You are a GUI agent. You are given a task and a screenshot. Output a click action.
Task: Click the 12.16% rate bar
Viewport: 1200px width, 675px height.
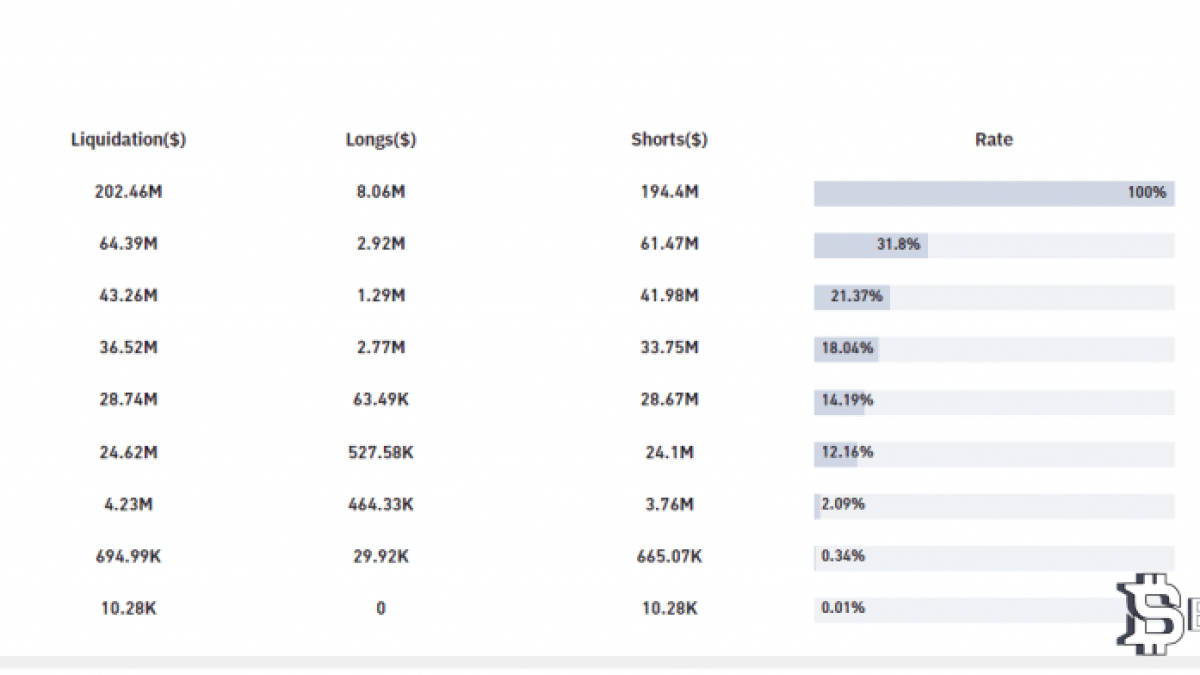[994, 453]
